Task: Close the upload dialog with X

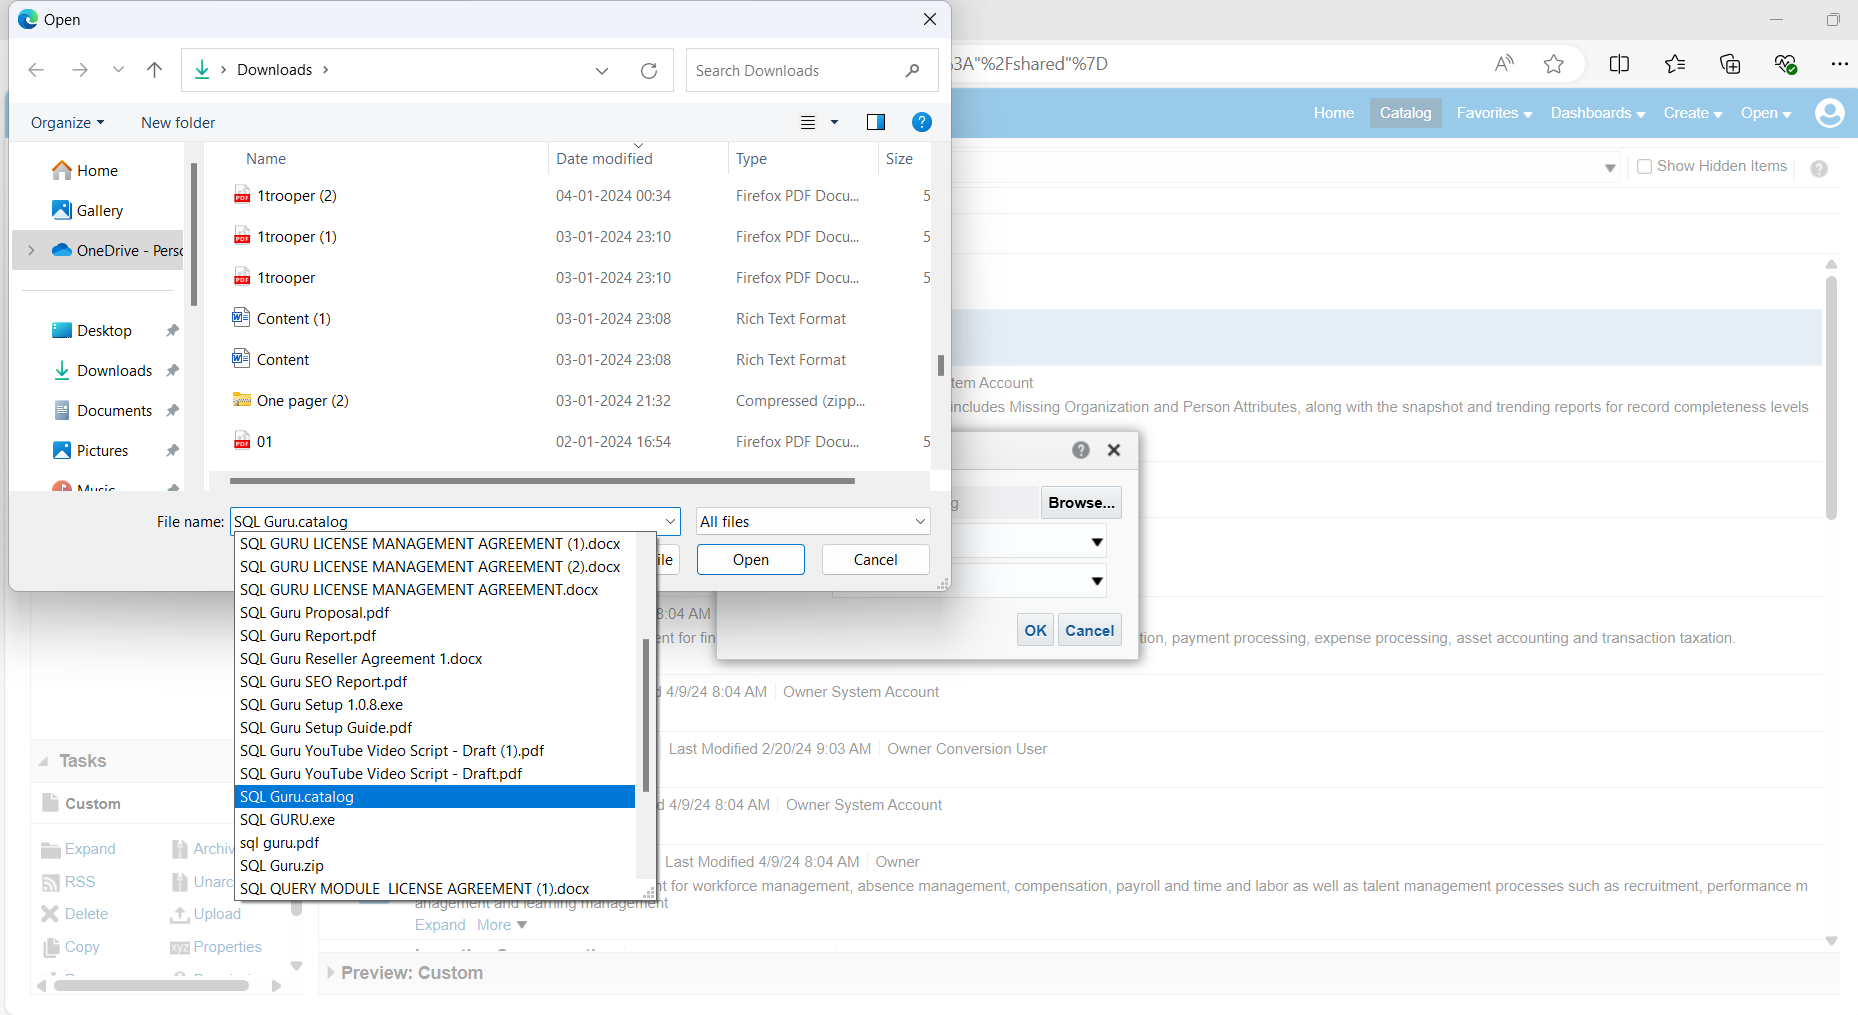Action: [1114, 450]
